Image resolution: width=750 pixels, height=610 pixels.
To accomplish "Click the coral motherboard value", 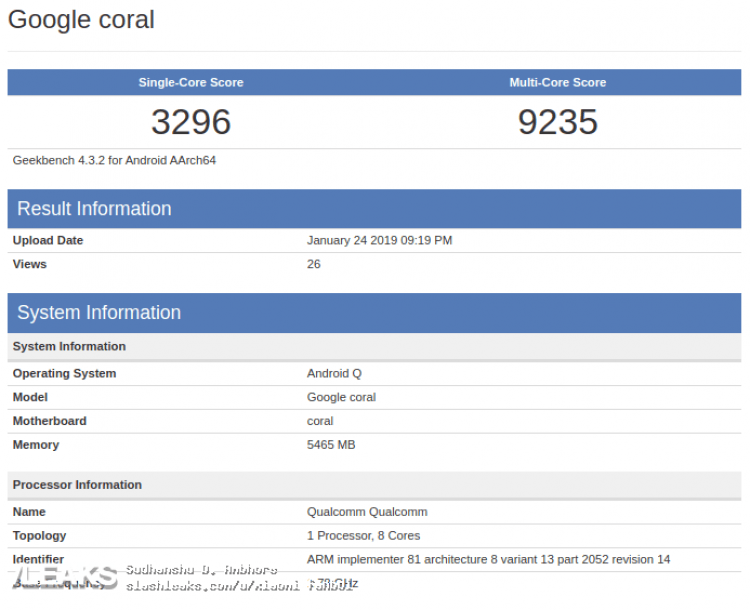I will pos(320,422).
